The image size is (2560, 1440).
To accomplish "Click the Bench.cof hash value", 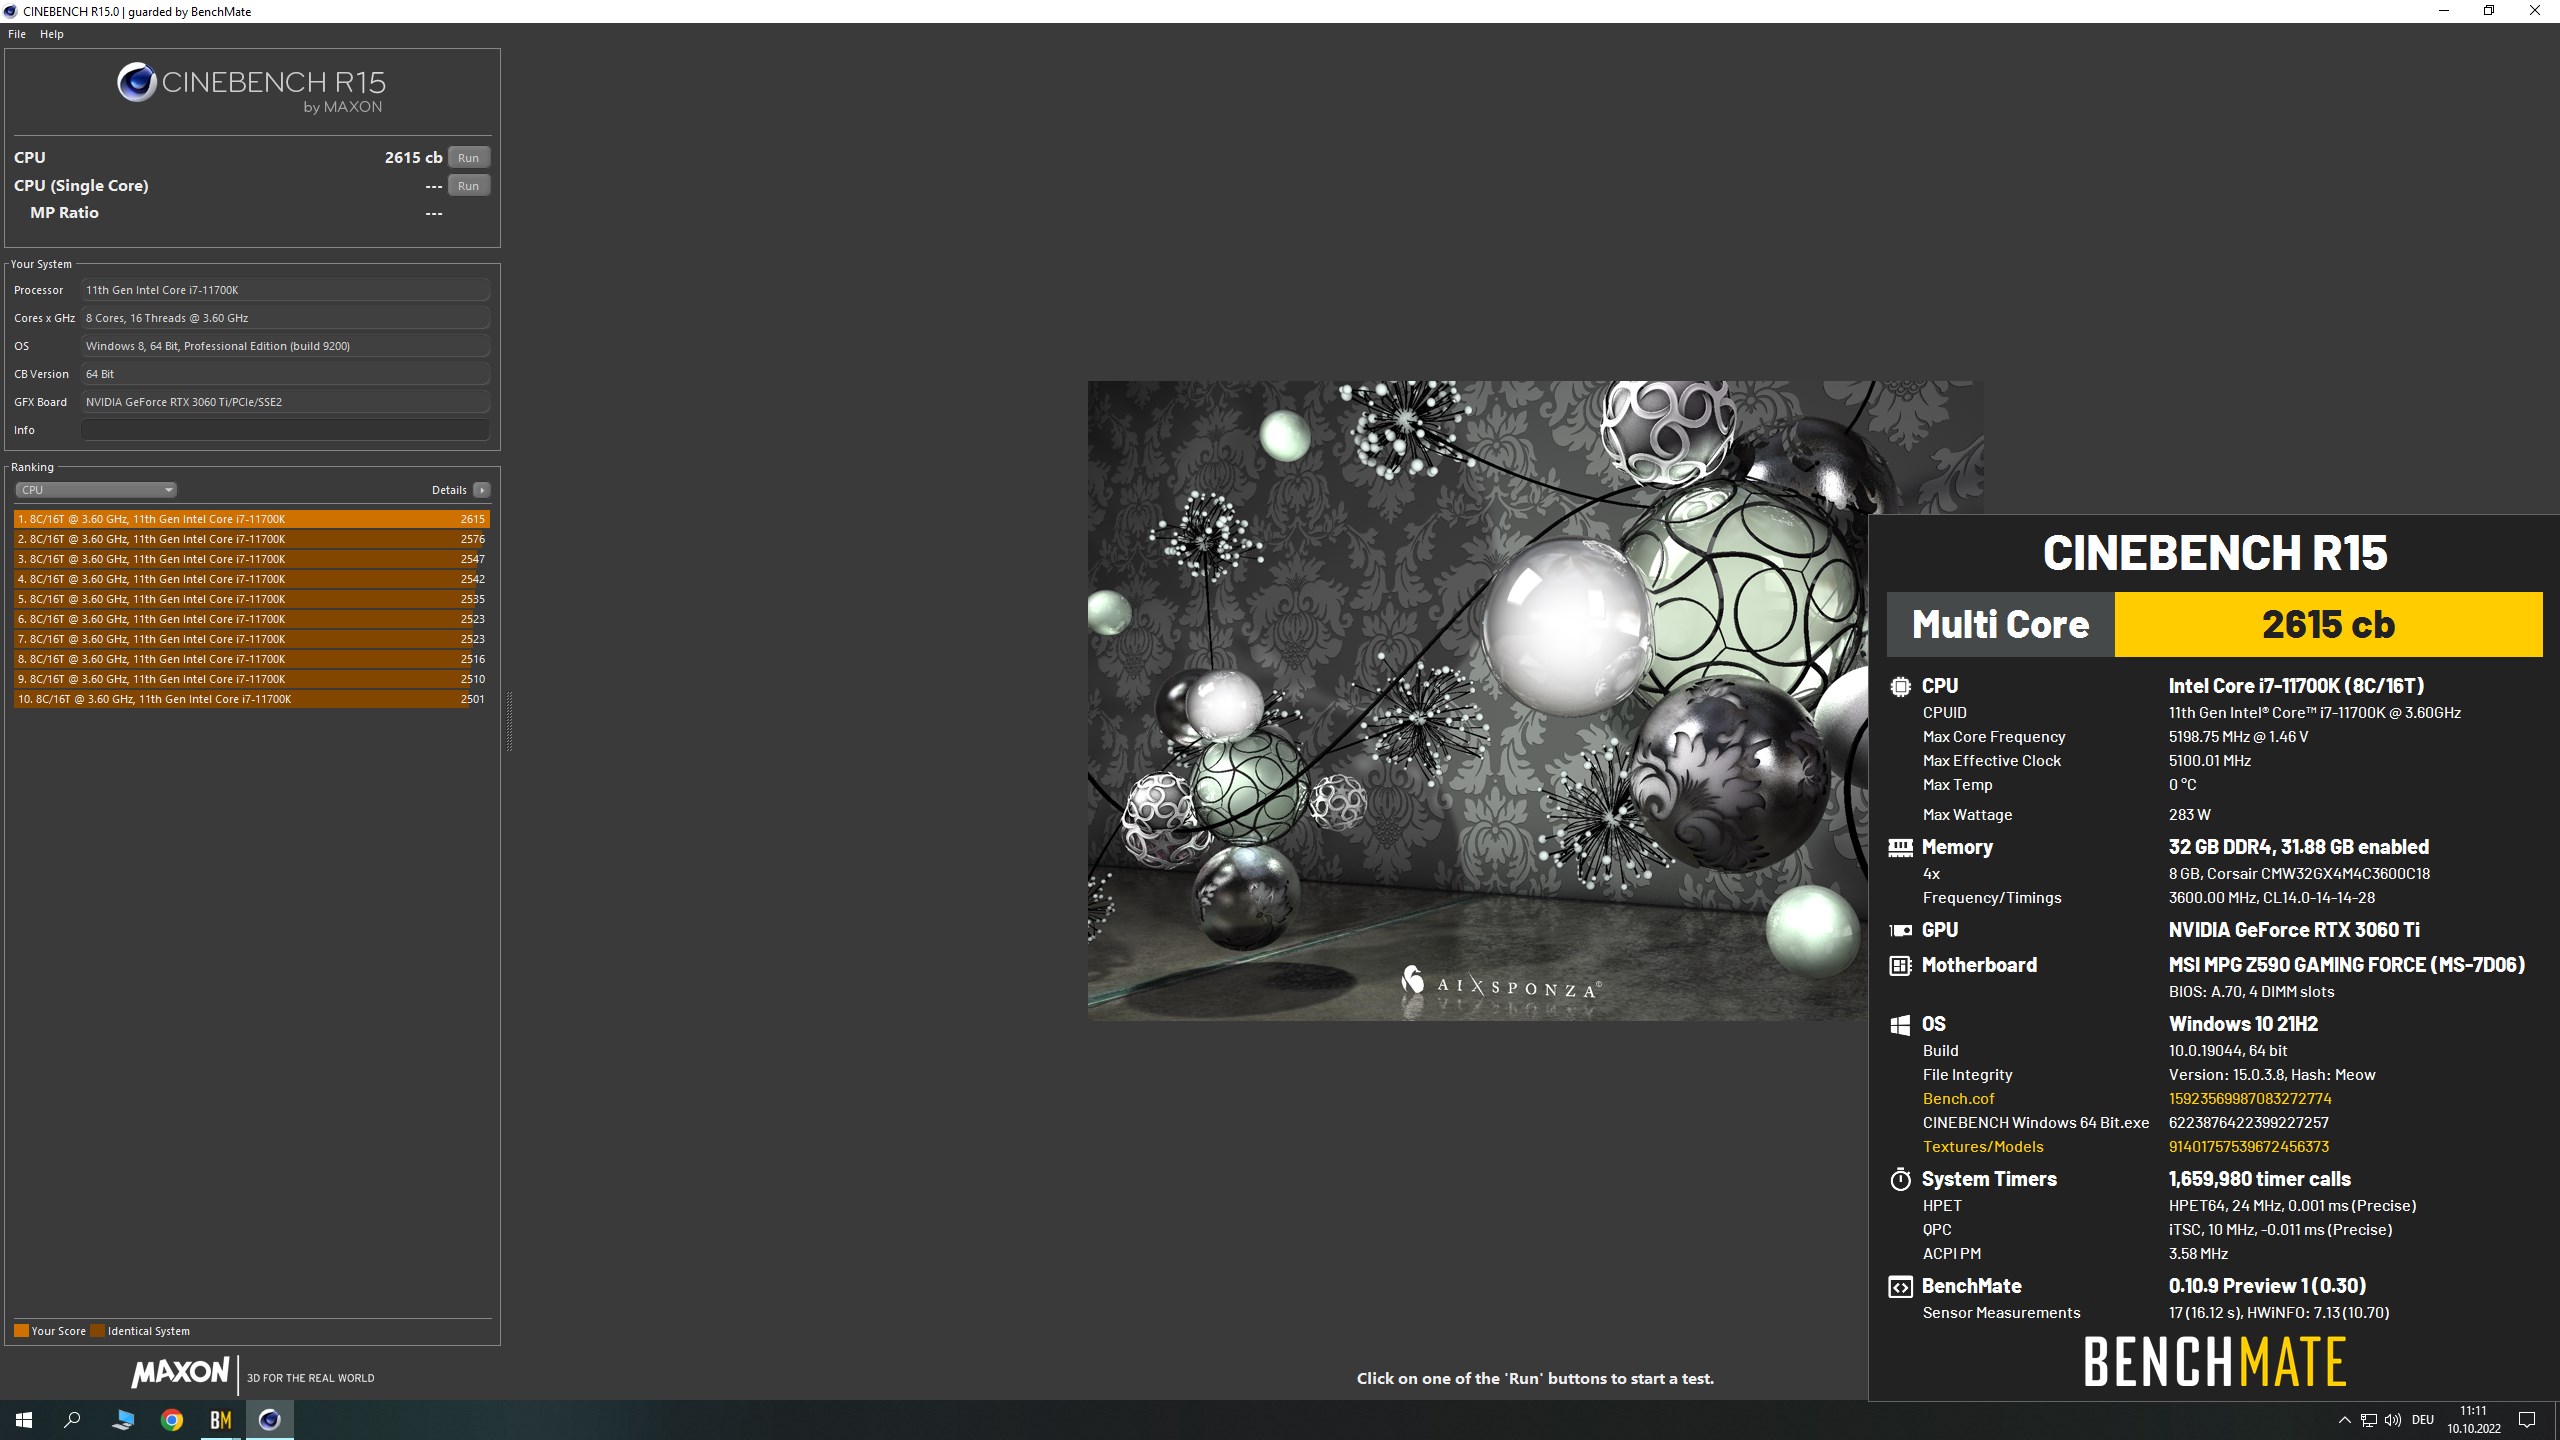I will tap(2250, 1098).
